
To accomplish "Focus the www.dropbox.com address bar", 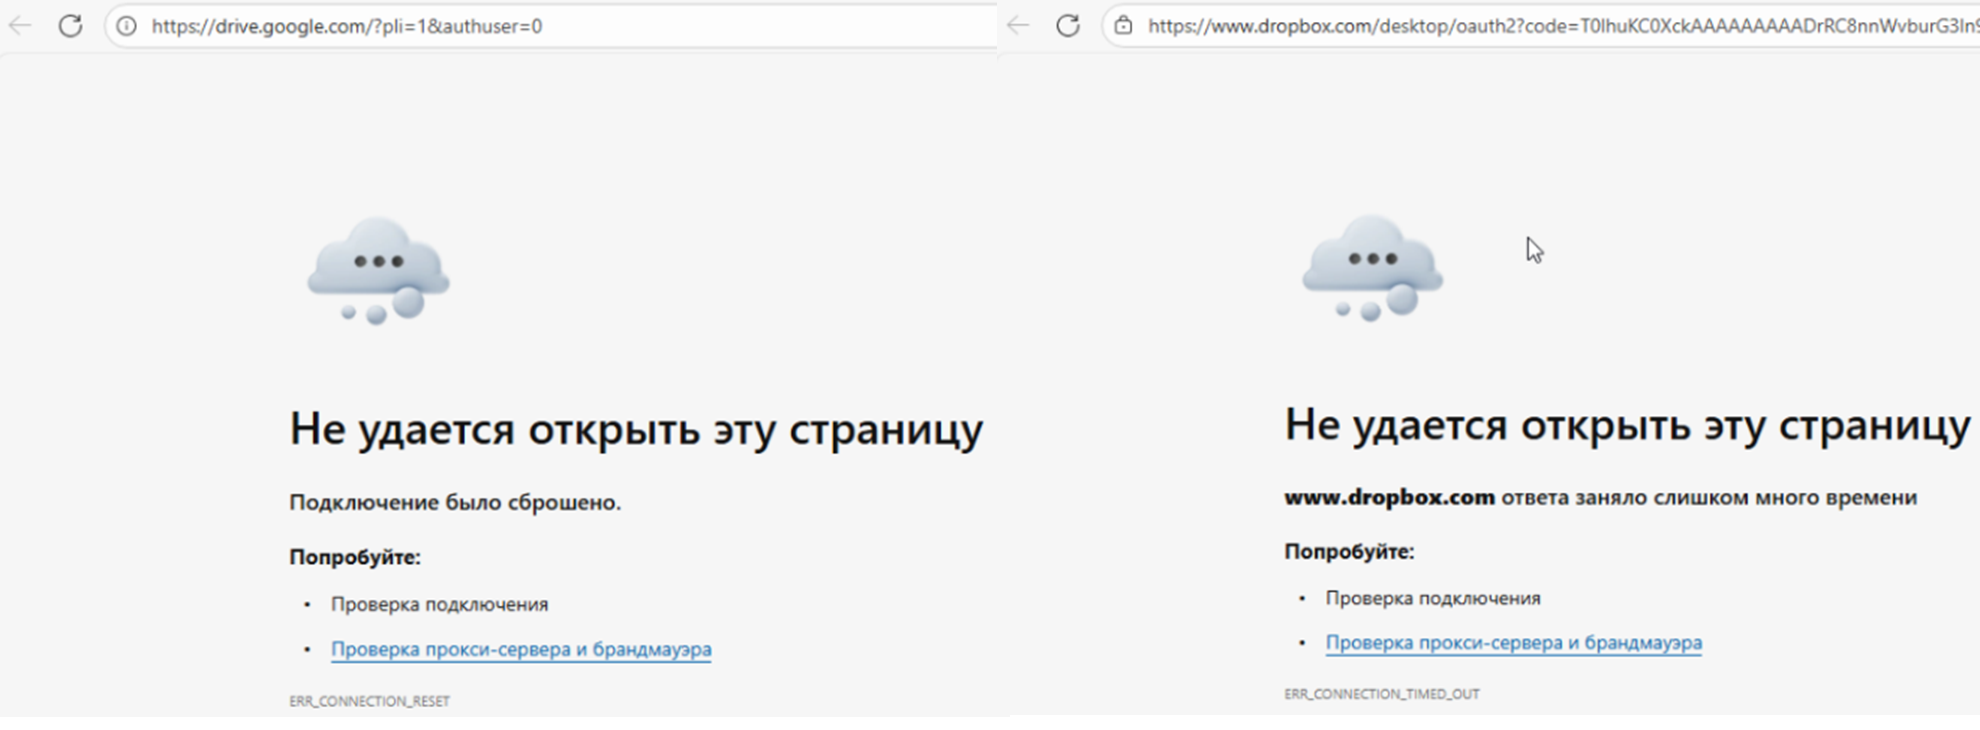I will click(x=1541, y=26).
